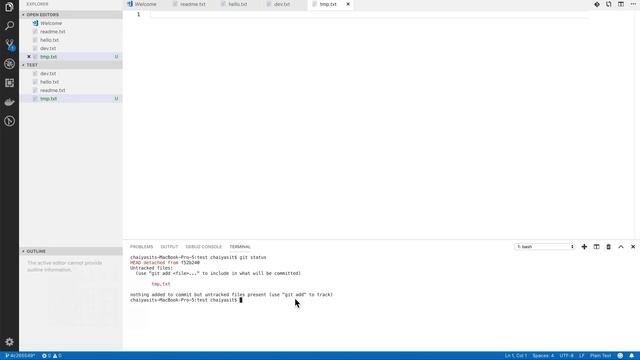Screen dimensions: 640x360
Task: Open notifications bell in status bar
Action: (631, 356)
